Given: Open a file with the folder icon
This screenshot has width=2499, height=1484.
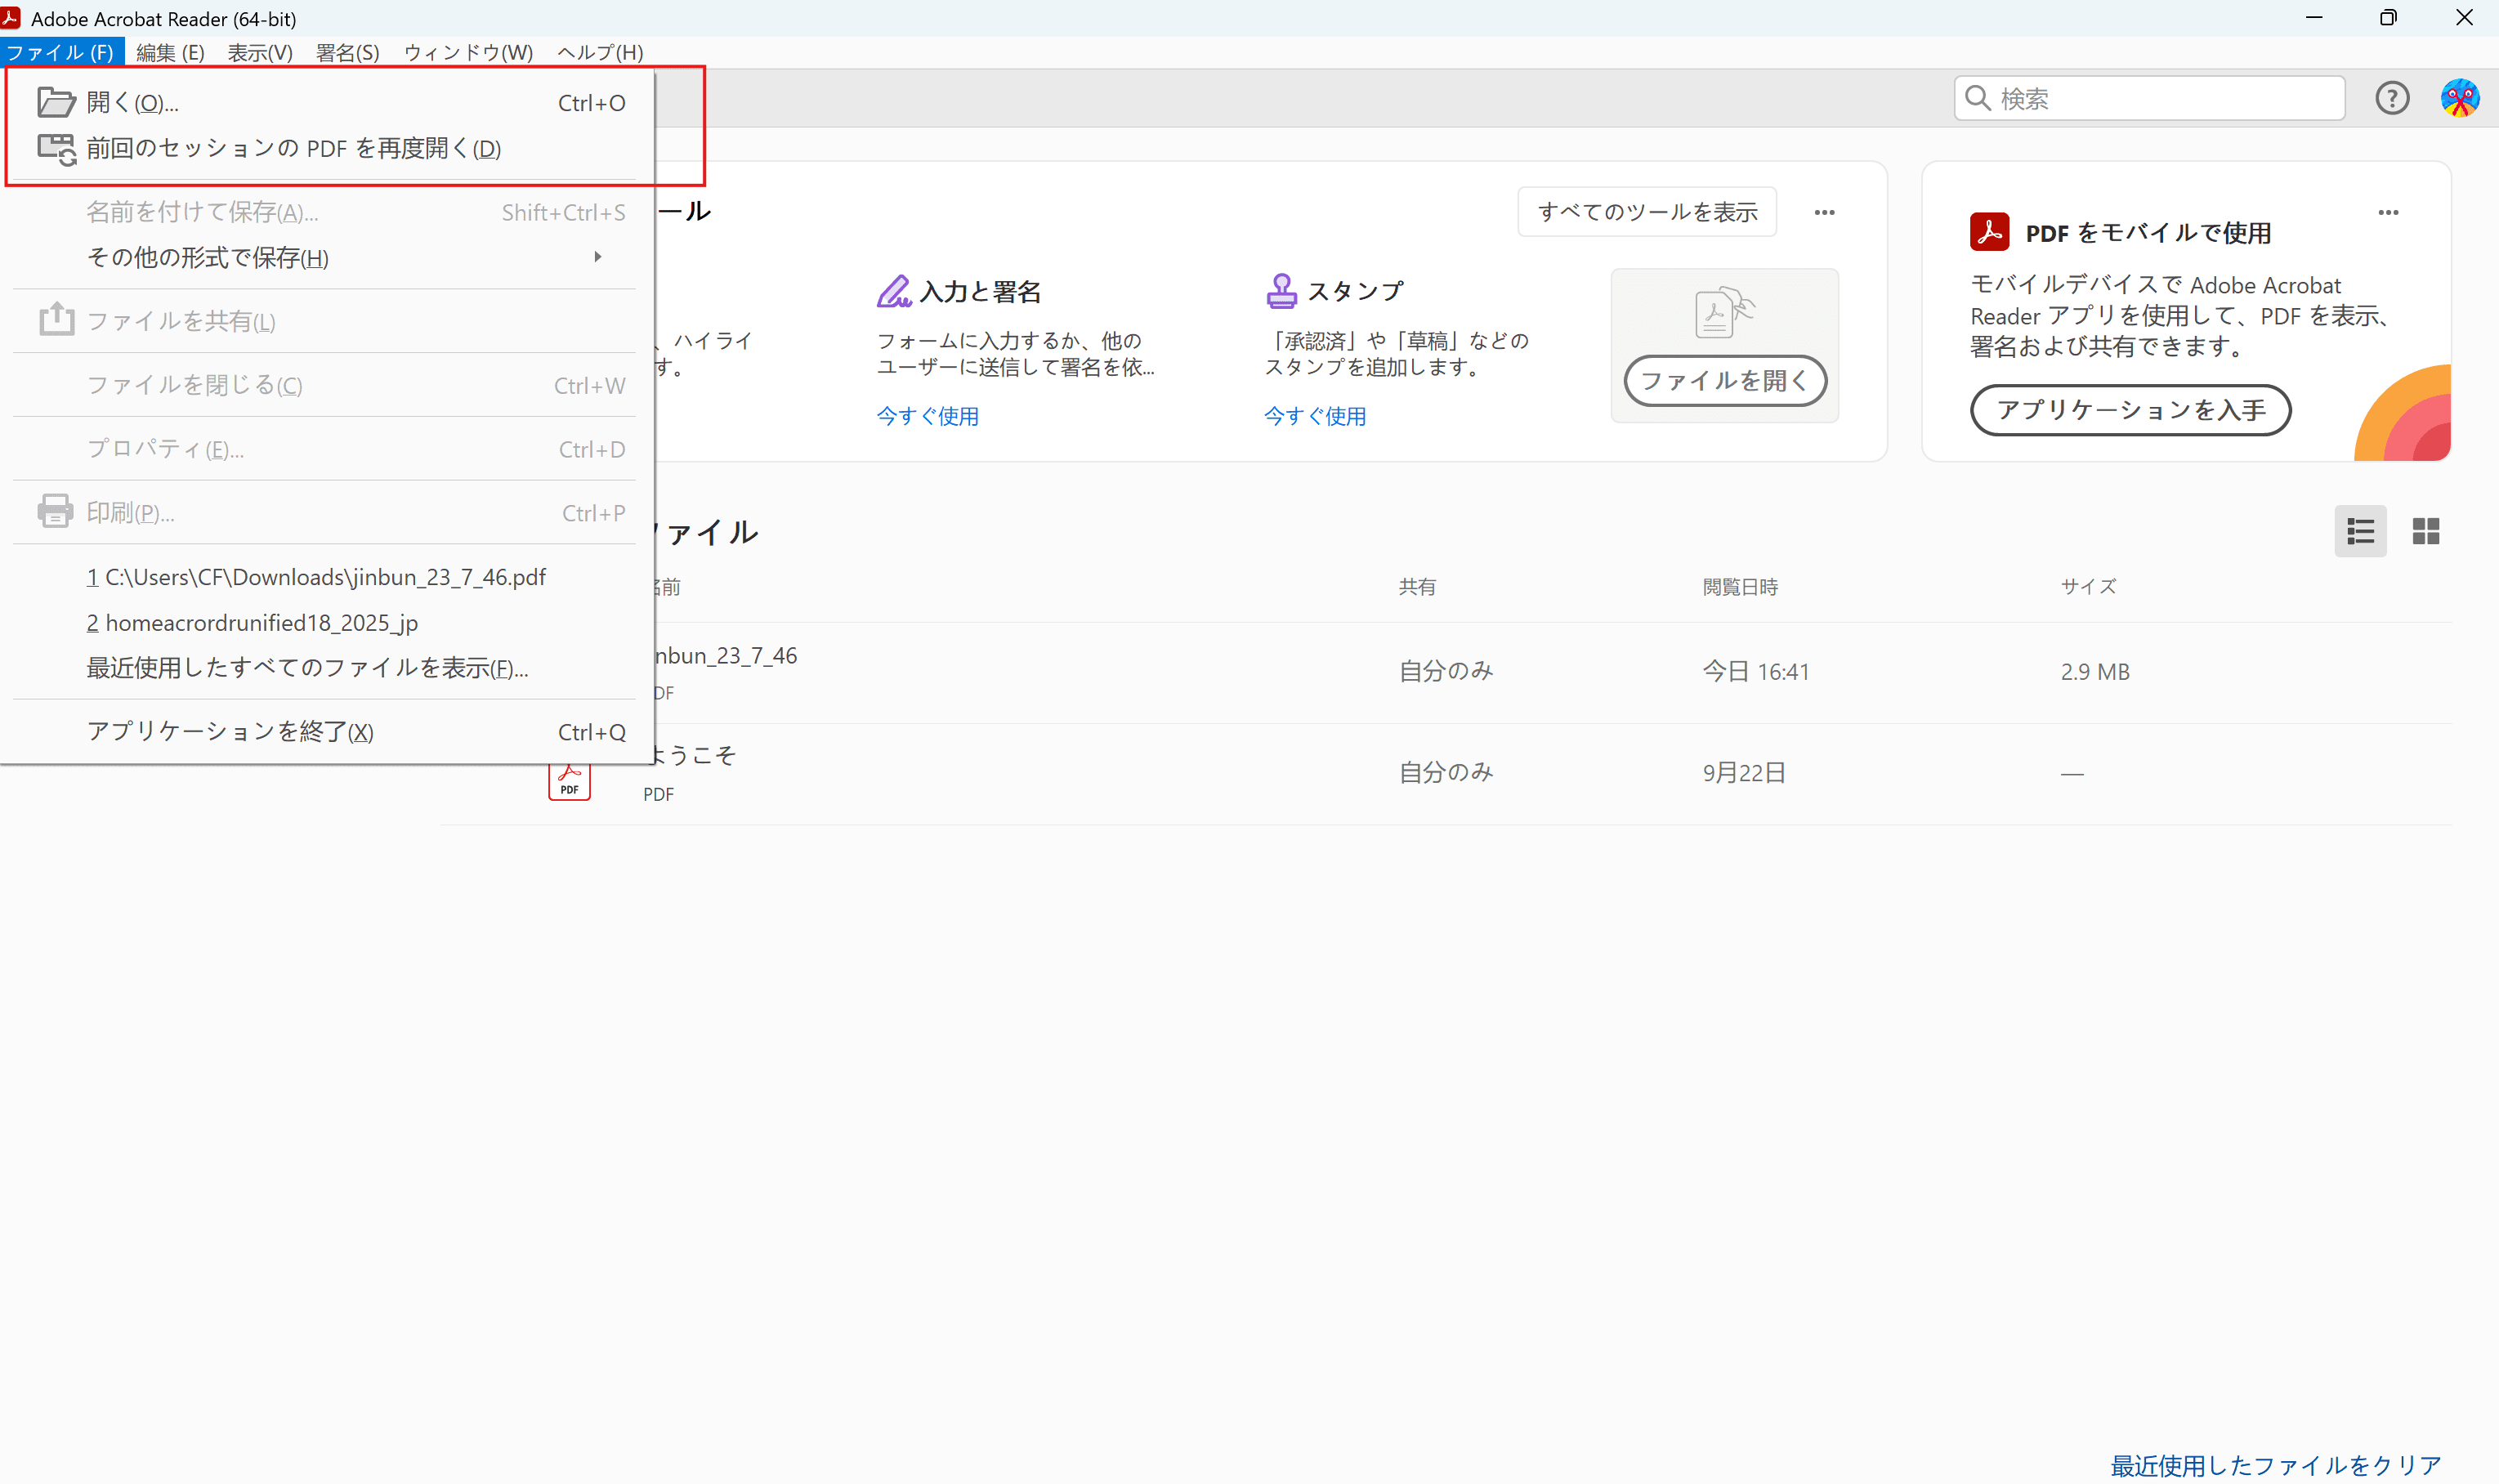Looking at the screenshot, I should point(56,100).
